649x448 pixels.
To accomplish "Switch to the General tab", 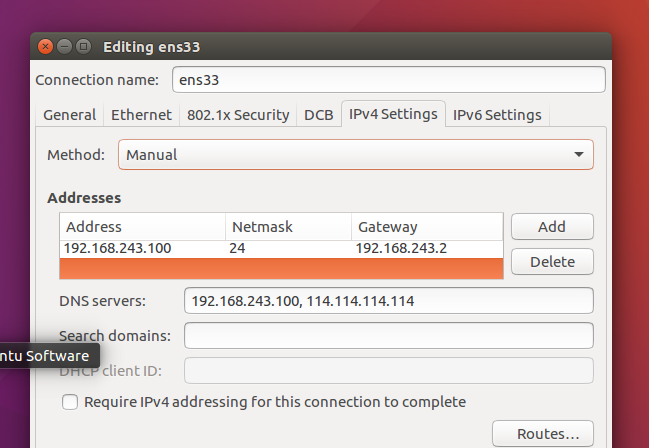I will click(x=70, y=115).
